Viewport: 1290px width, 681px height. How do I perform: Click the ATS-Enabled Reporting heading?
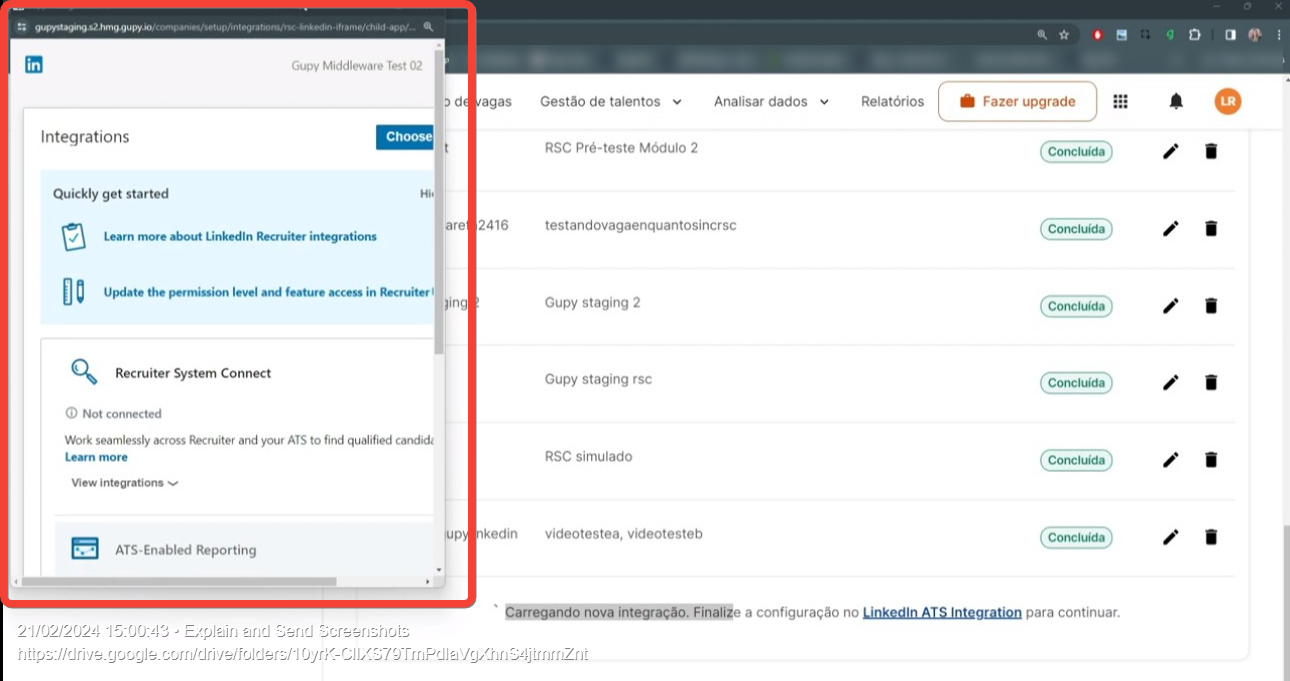pyautogui.click(x=186, y=550)
